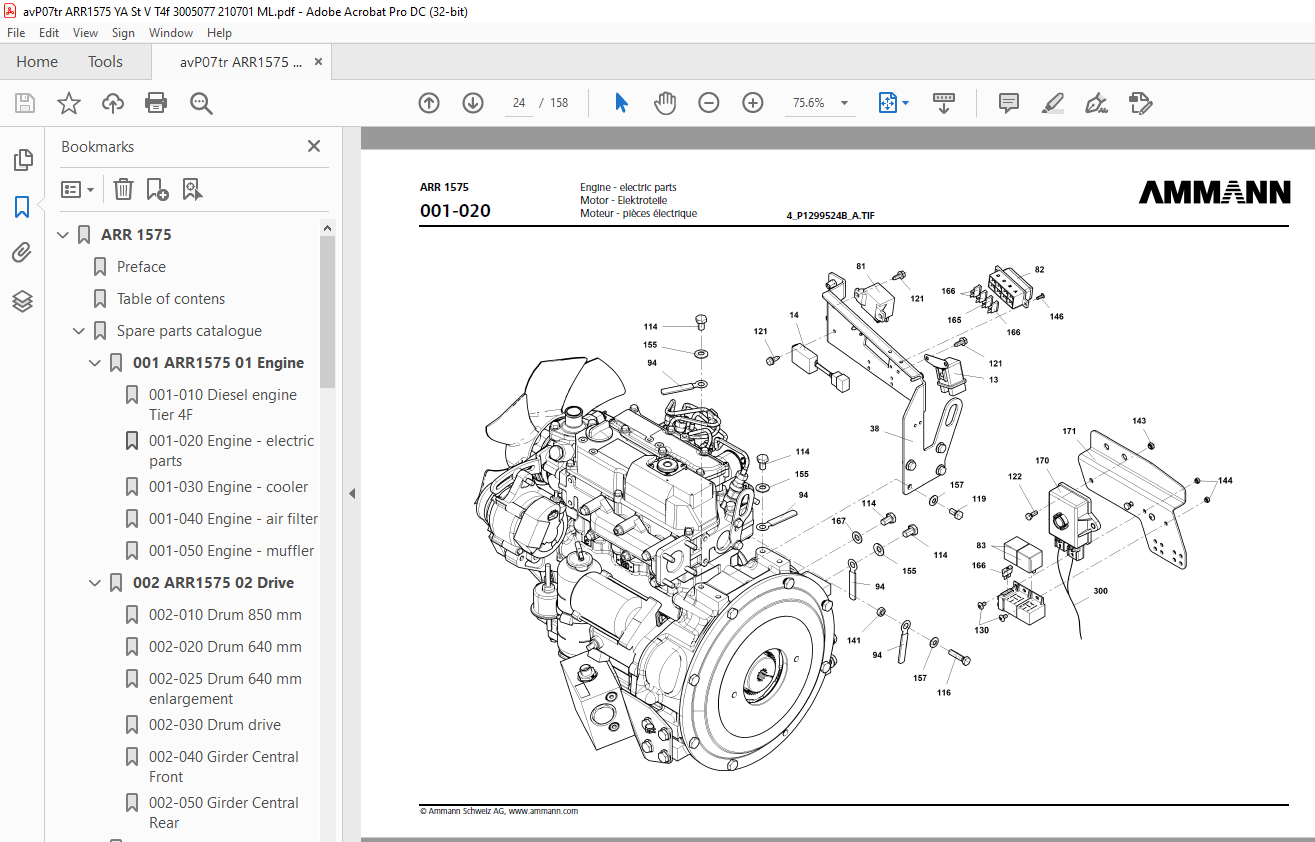
Task: Delete selected bookmark with trash icon
Action: pyautogui.click(x=123, y=189)
